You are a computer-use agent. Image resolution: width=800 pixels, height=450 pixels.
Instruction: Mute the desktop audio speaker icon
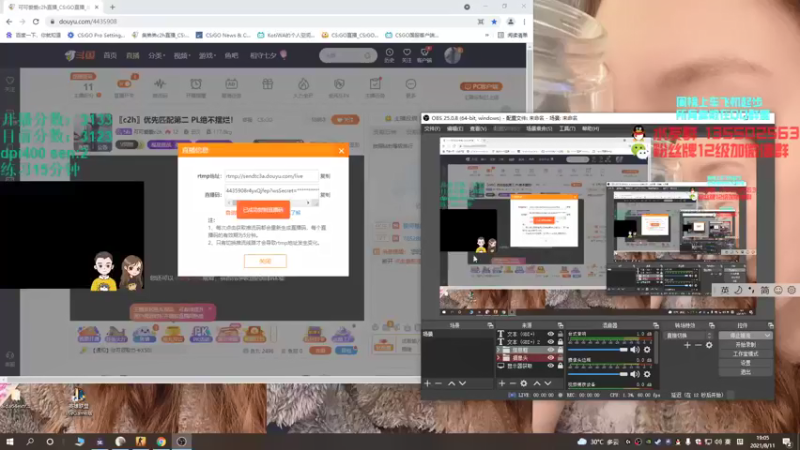635,350
